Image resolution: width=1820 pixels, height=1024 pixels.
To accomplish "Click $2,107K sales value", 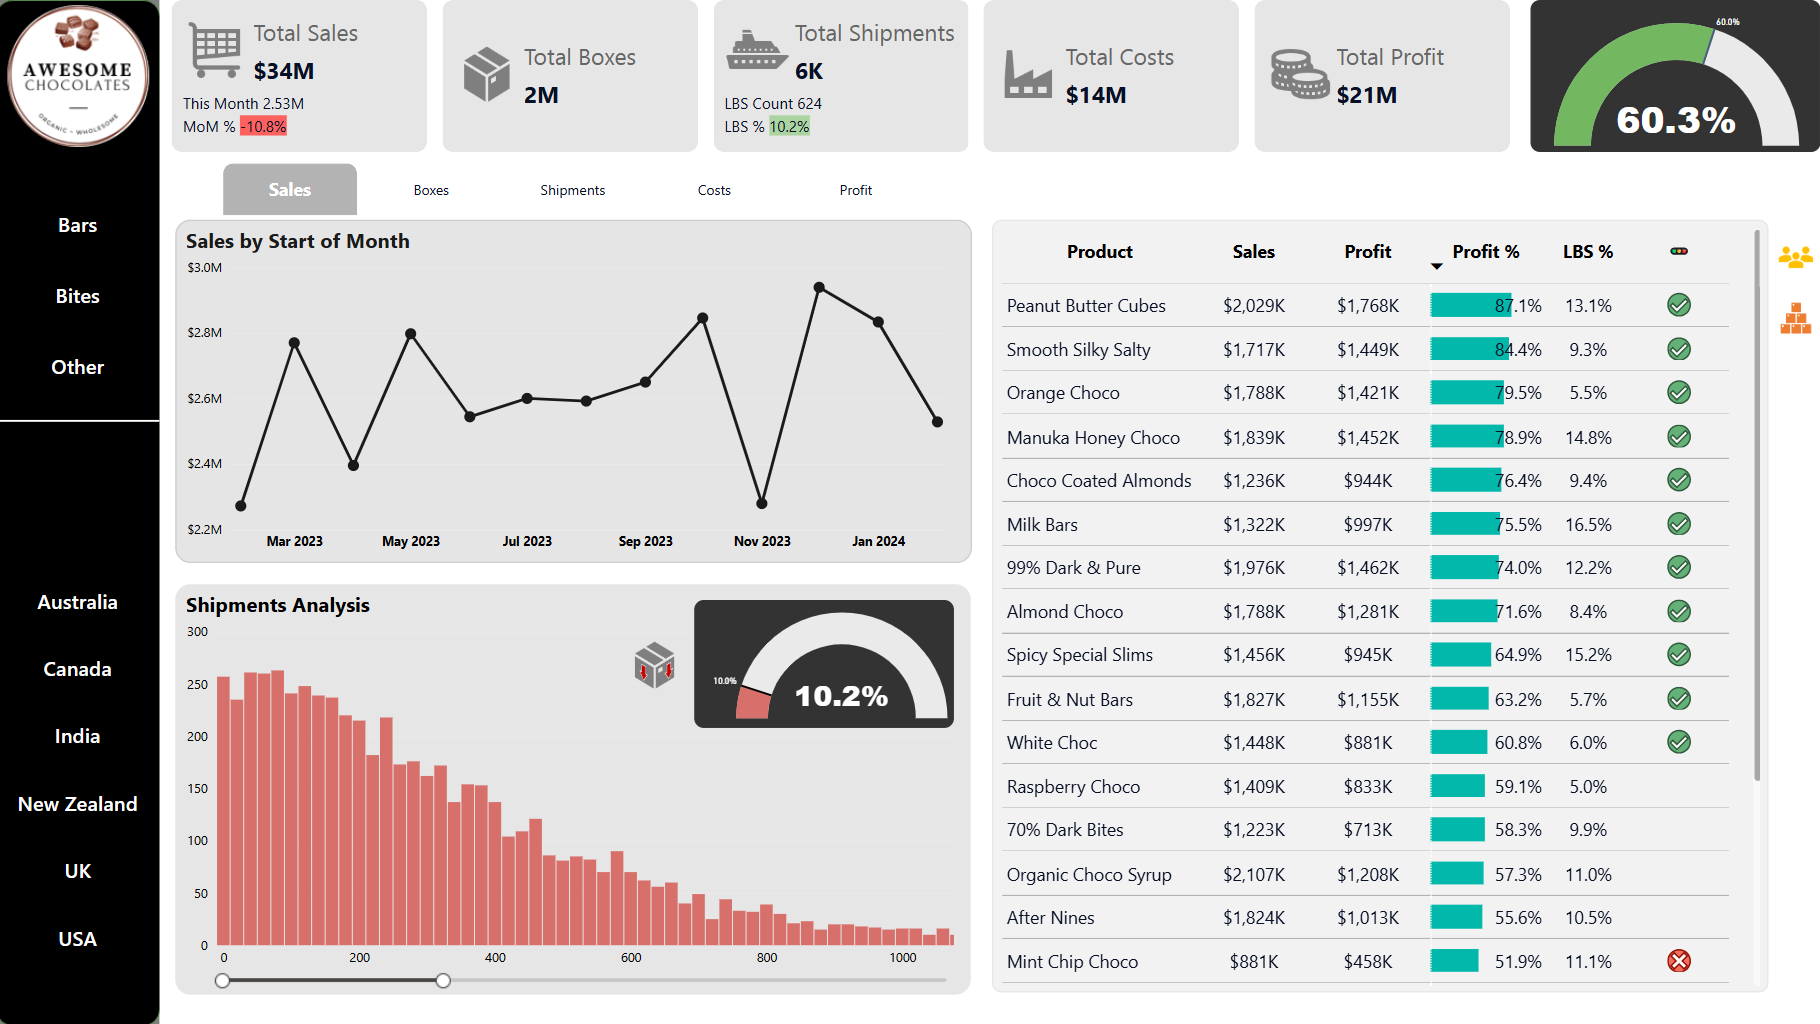I will 1254,875.
